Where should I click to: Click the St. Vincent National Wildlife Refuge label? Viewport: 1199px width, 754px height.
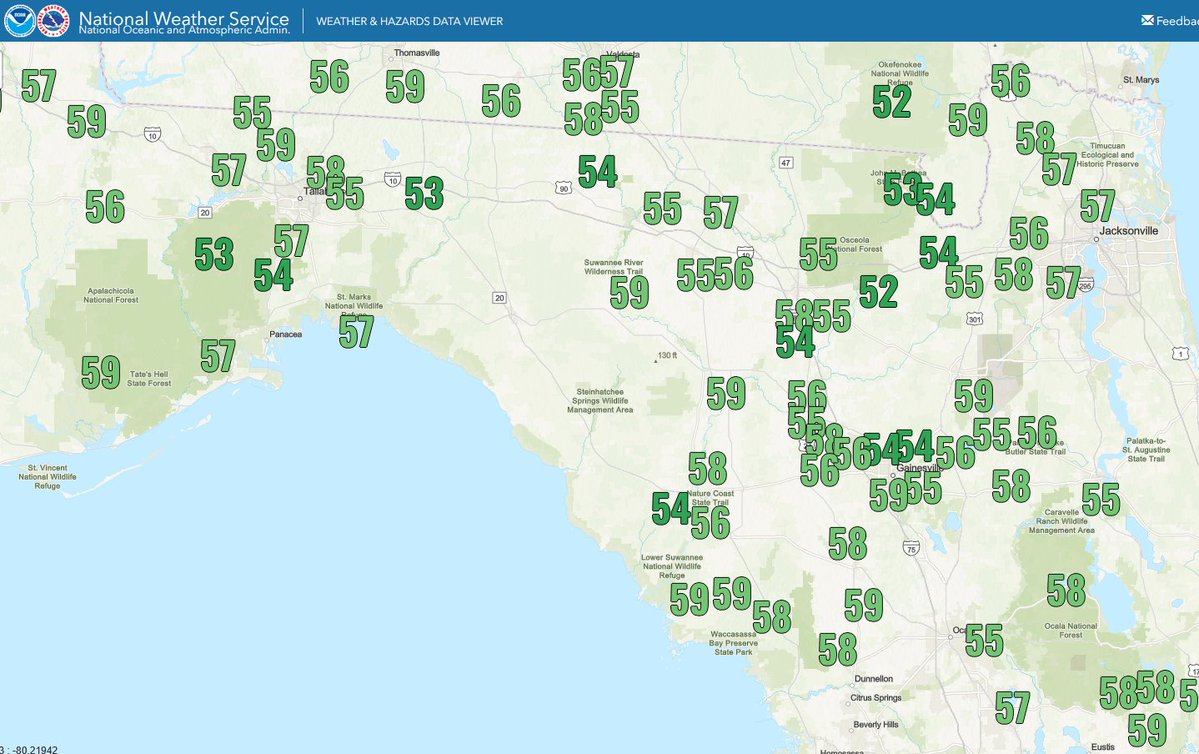pos(47,476)
